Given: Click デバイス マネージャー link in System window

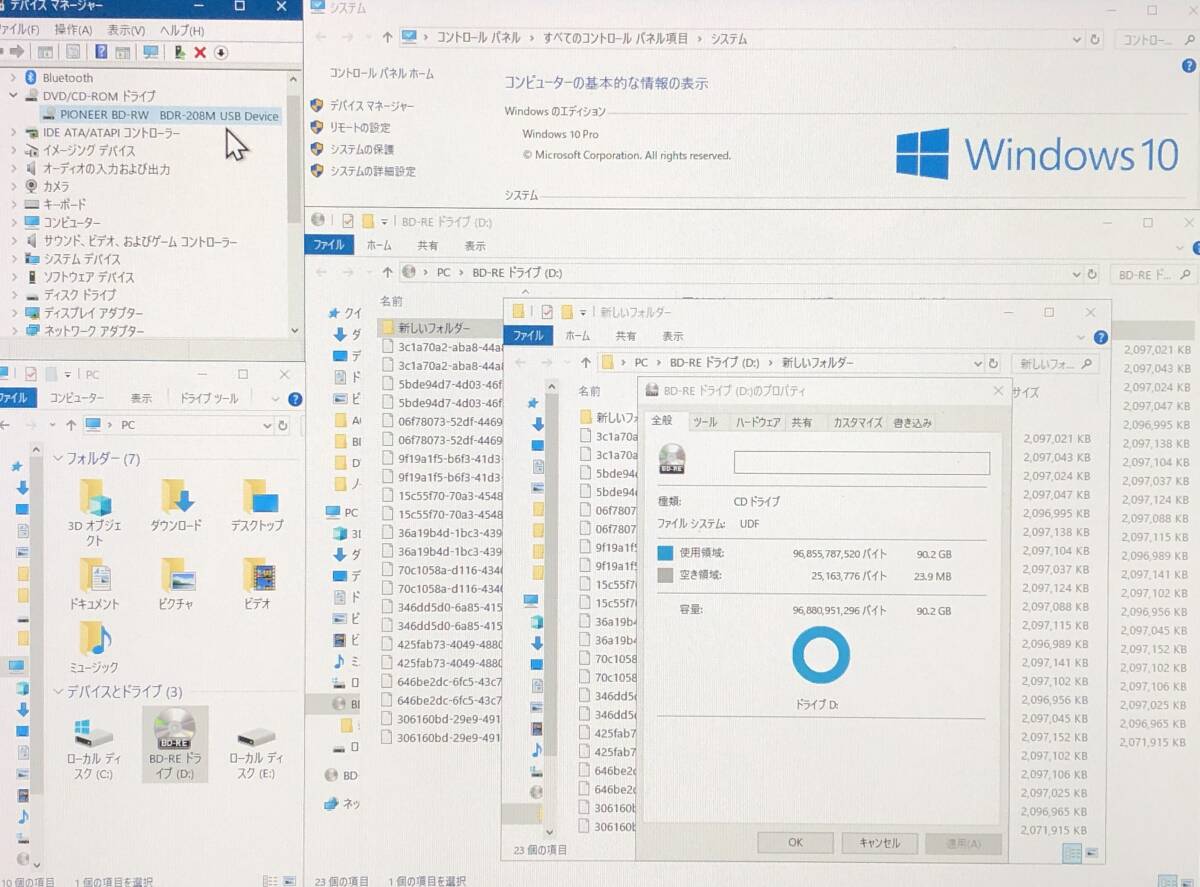Looking at the screenshot, I should point(371,105).
